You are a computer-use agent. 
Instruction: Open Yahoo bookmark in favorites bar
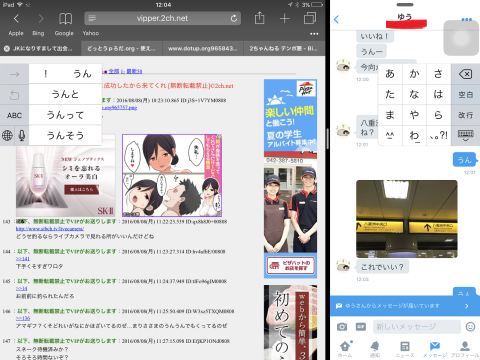(91, 33)
